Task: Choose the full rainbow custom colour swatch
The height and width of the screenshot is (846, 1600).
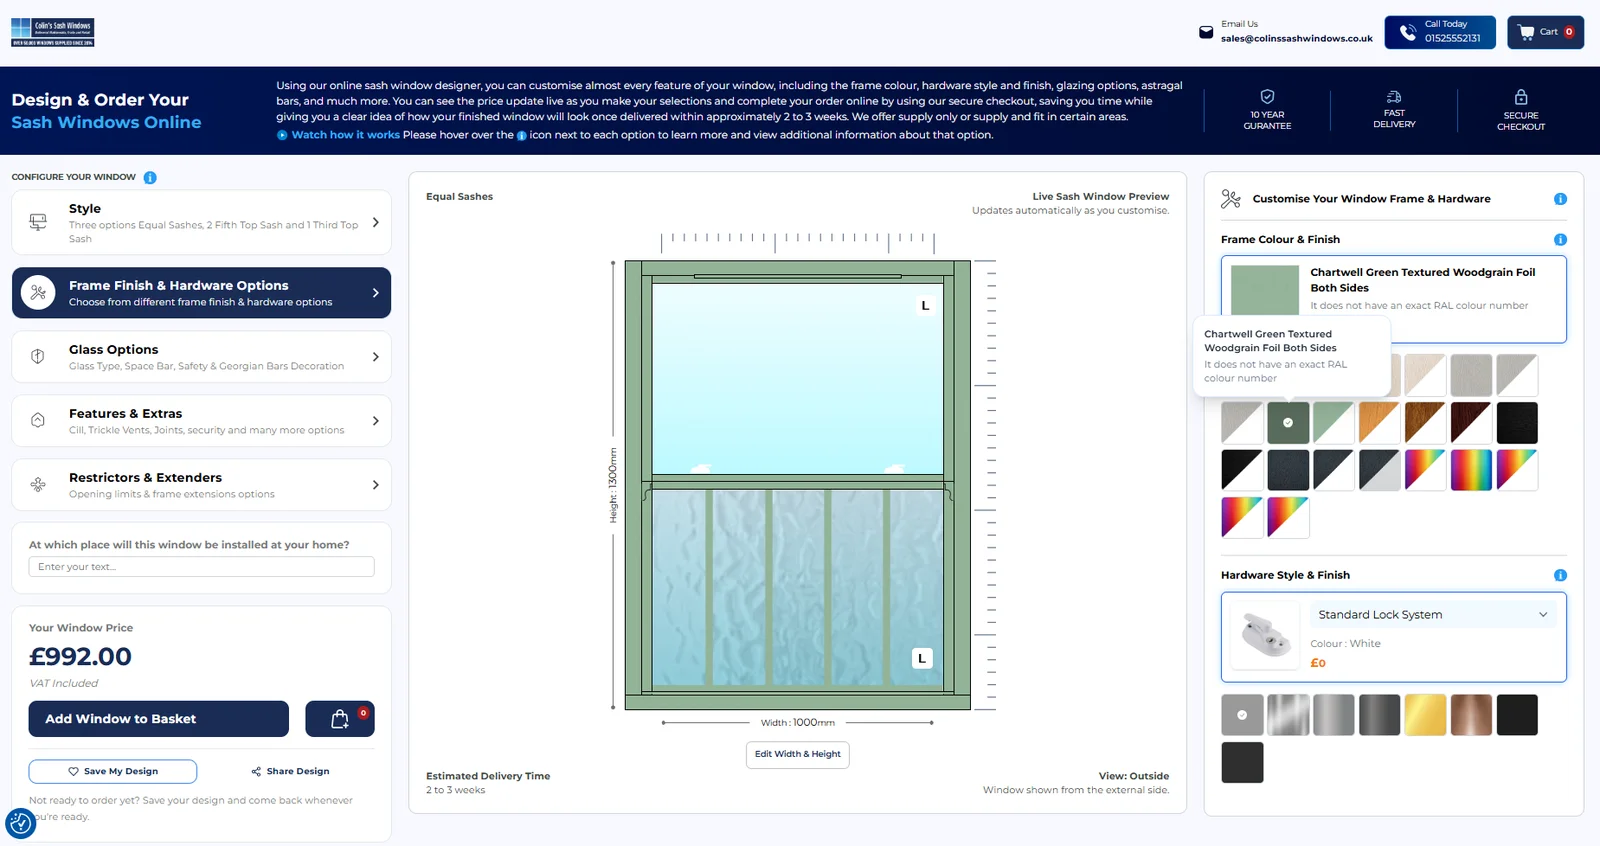Action: (x=1471, y=470)
